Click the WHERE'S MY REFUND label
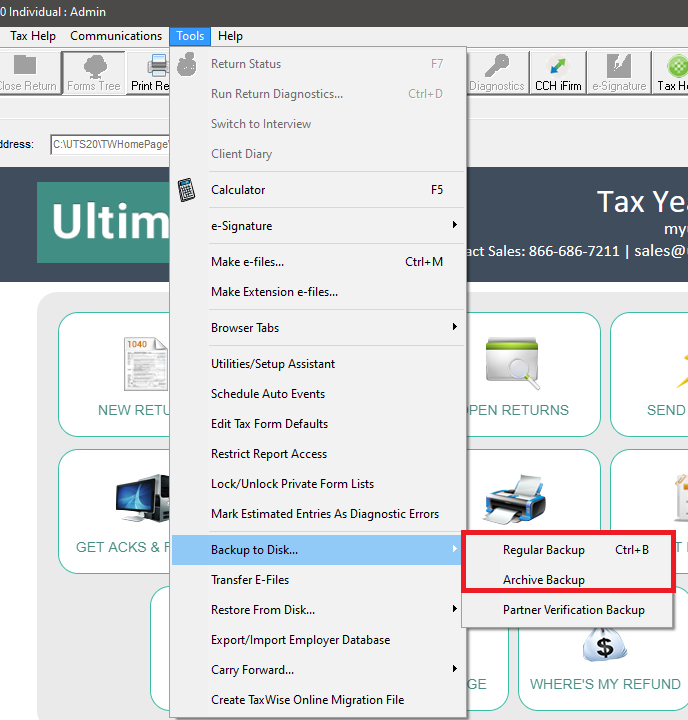This screenshot has height=720, width=688. tap(605, 684)
